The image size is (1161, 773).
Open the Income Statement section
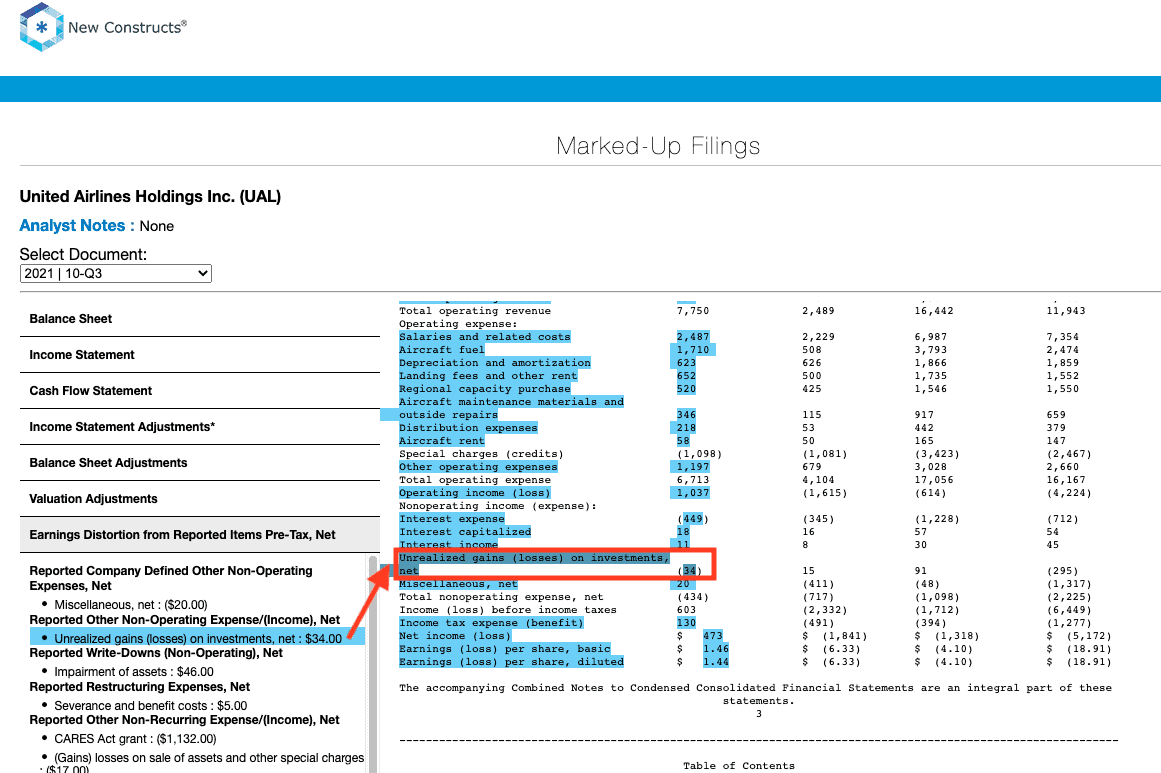(200, 355)
